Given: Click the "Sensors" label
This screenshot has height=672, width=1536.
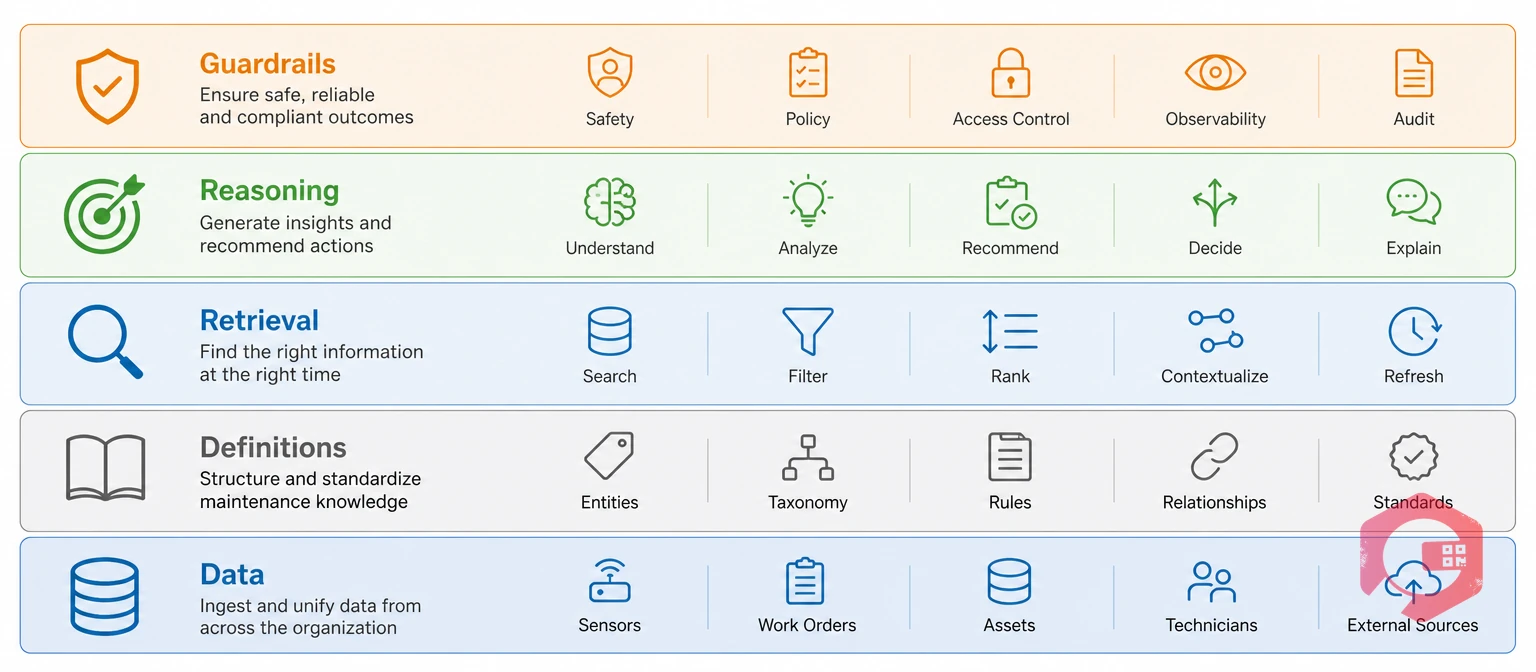Looking at the screenshot, I should coord(610,626).
